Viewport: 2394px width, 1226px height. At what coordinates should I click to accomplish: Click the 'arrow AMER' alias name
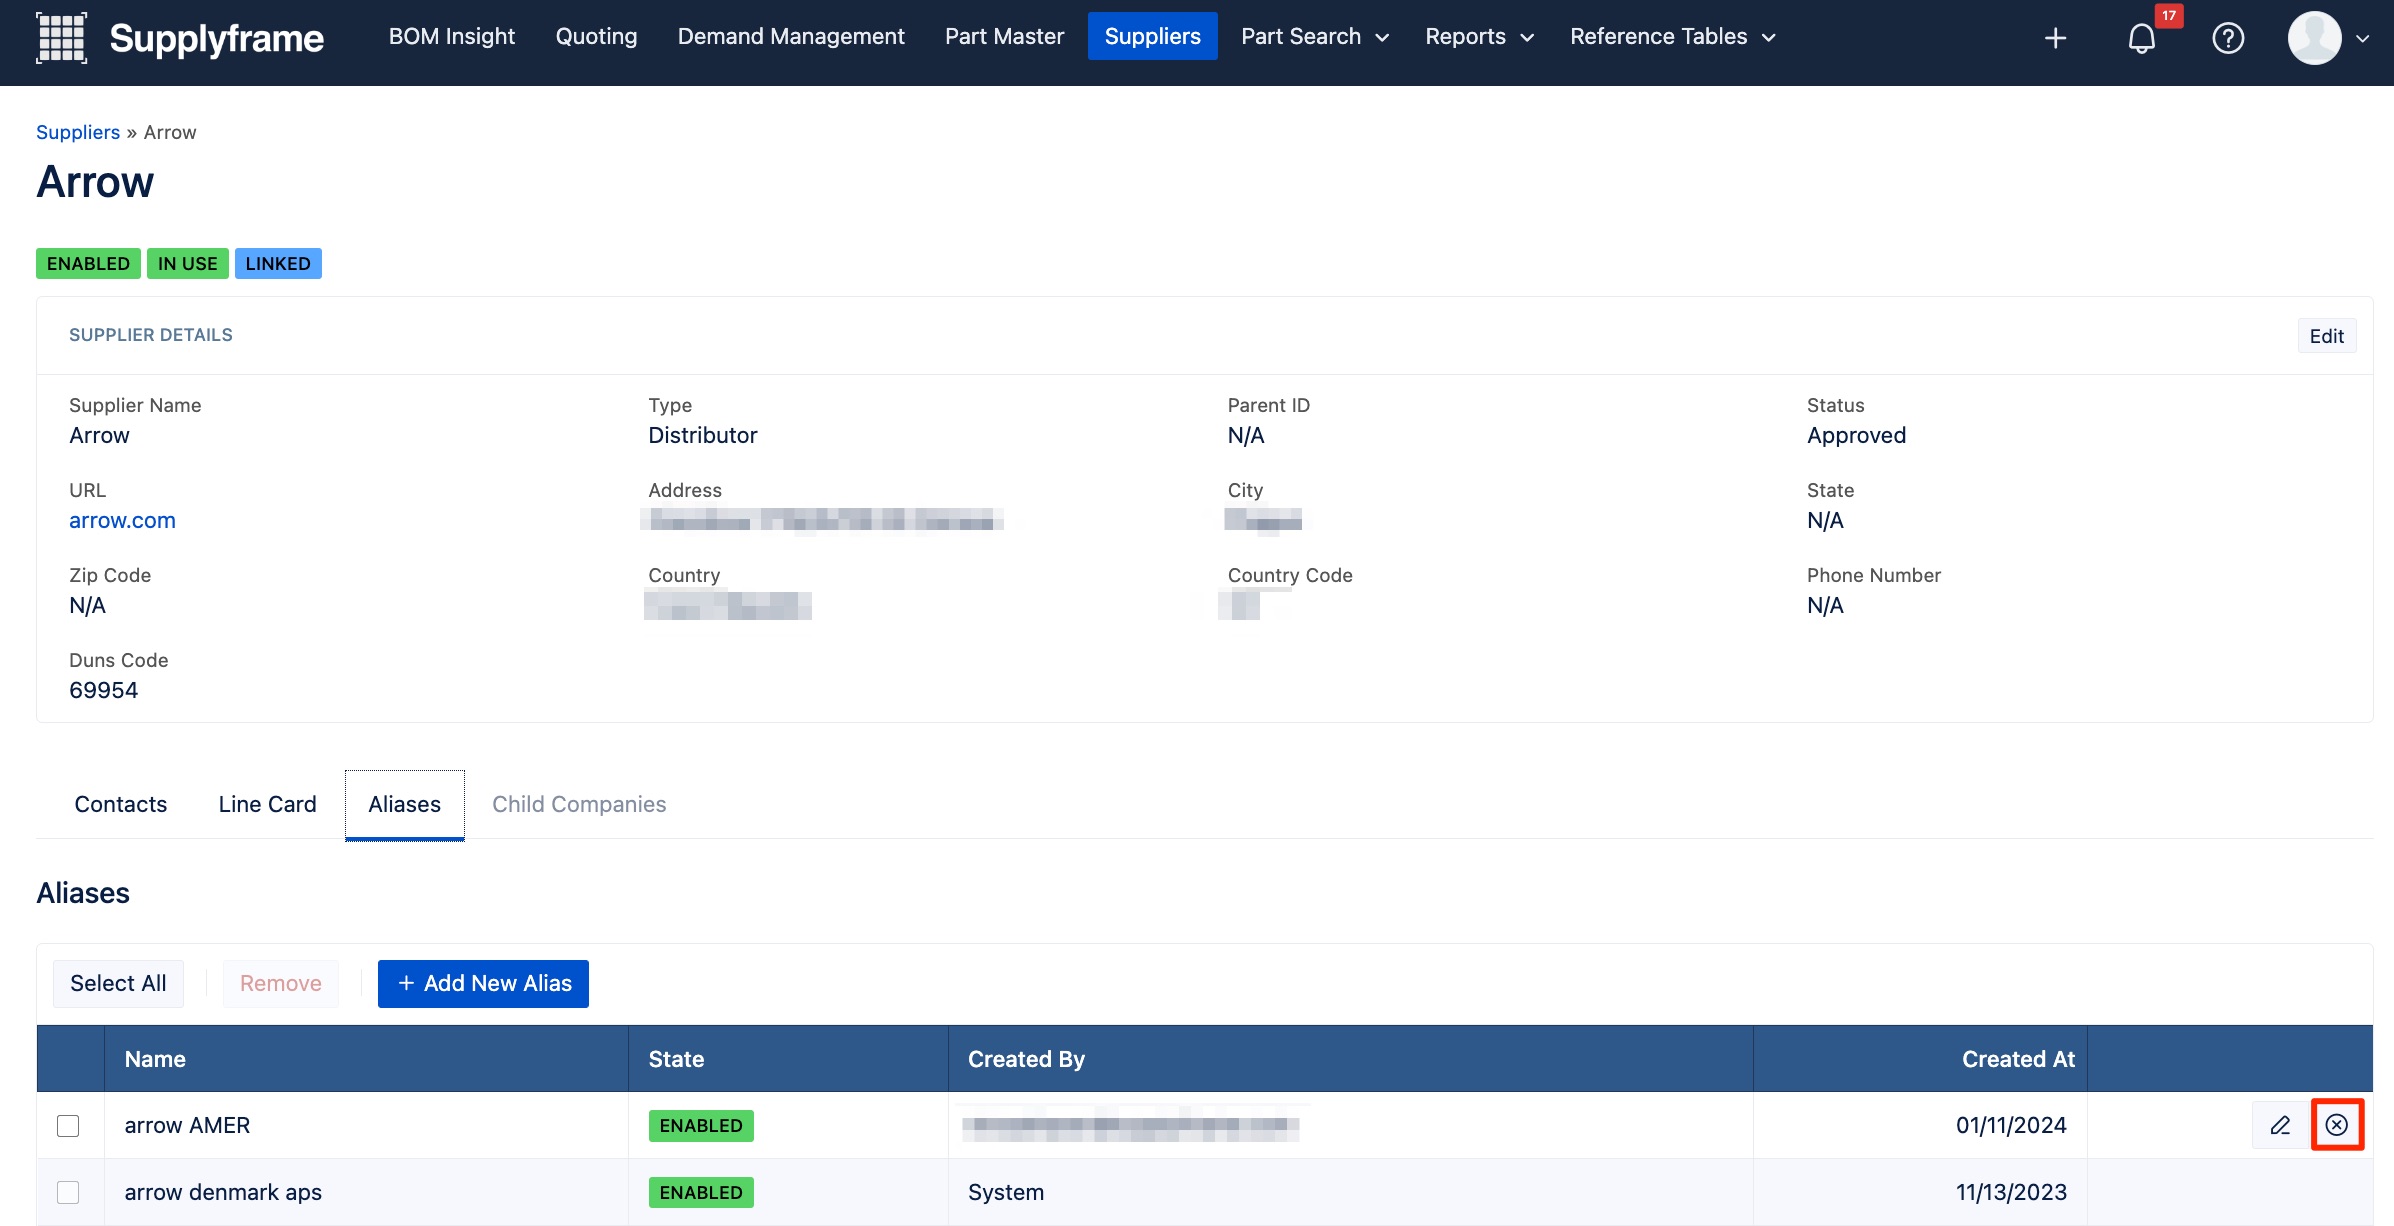tap(187, 1125)
